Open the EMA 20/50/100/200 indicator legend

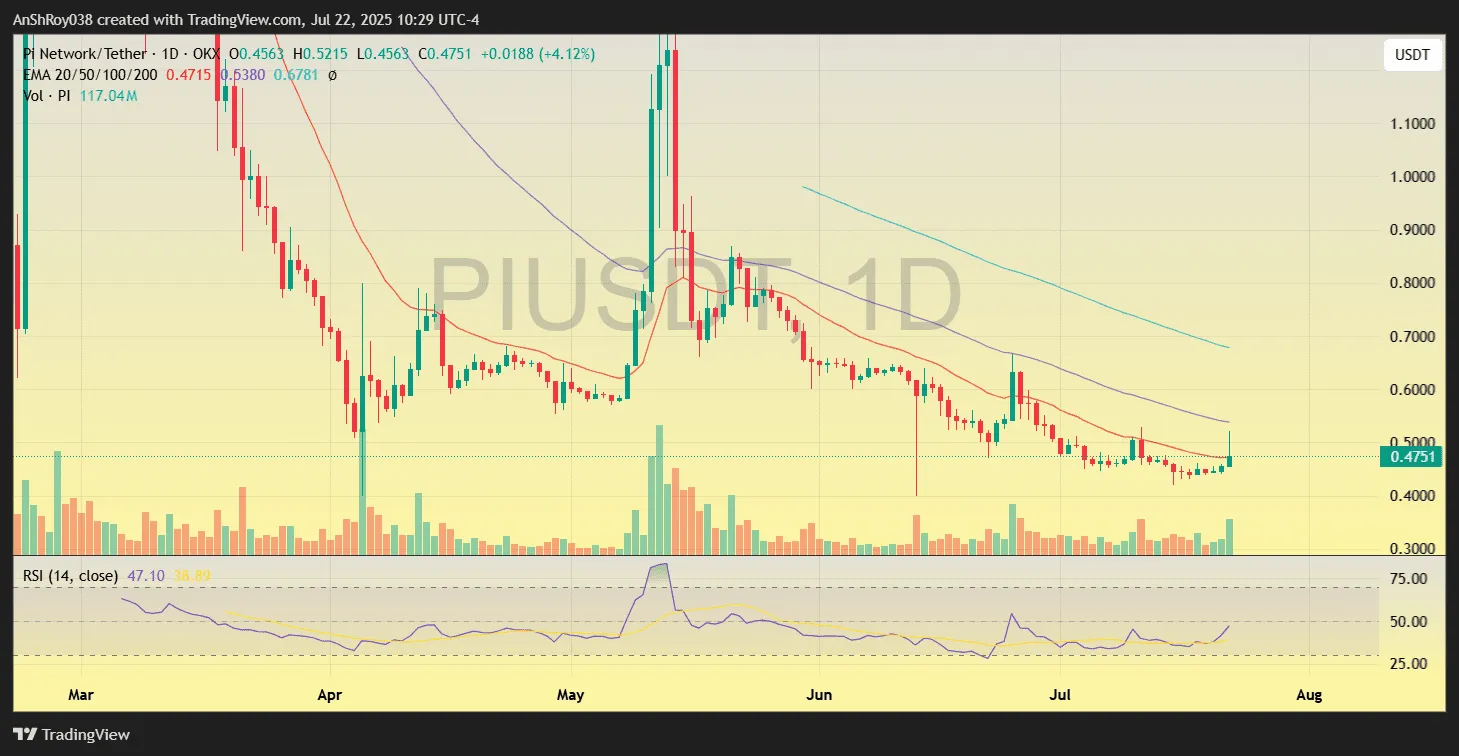click(90, 75)
